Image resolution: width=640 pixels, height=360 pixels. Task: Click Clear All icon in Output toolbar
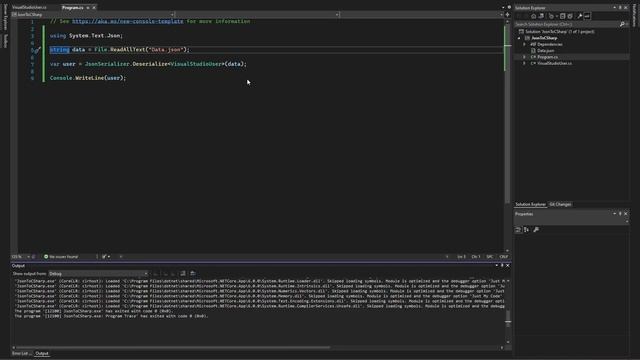[x=183, y=273]
